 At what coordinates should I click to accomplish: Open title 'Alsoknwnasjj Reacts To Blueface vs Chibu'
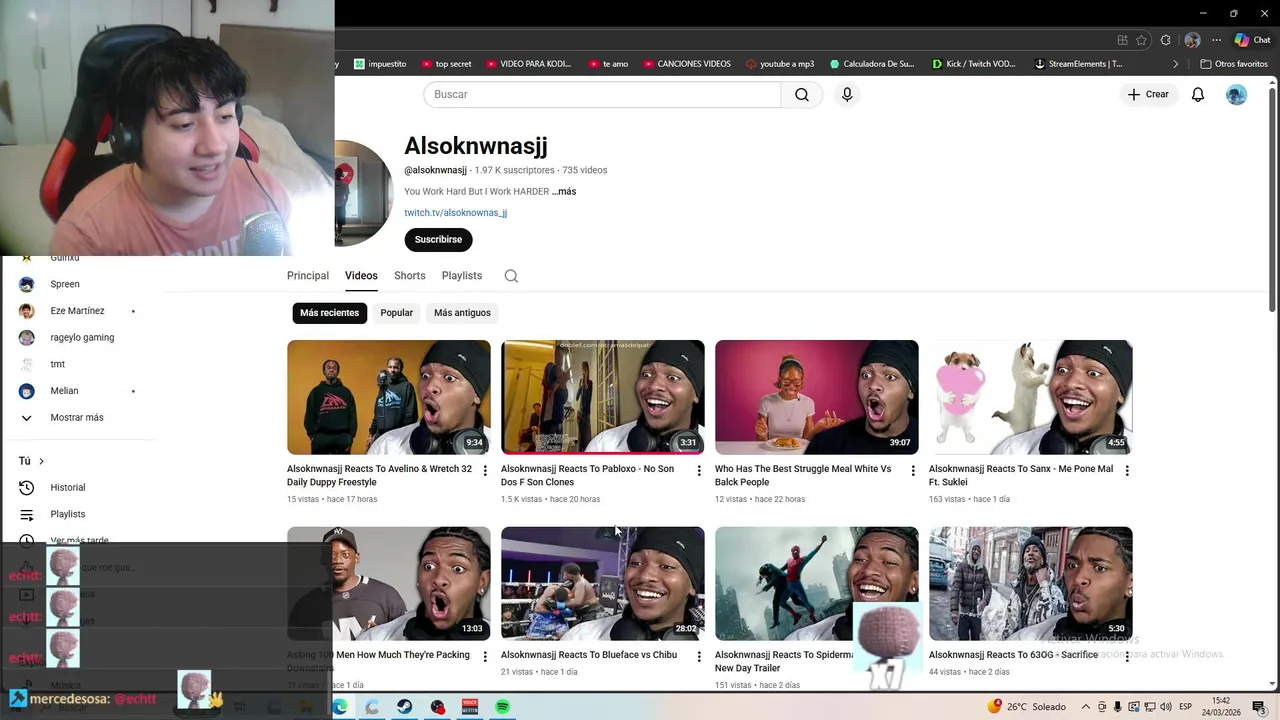click(x=589, y=655)
